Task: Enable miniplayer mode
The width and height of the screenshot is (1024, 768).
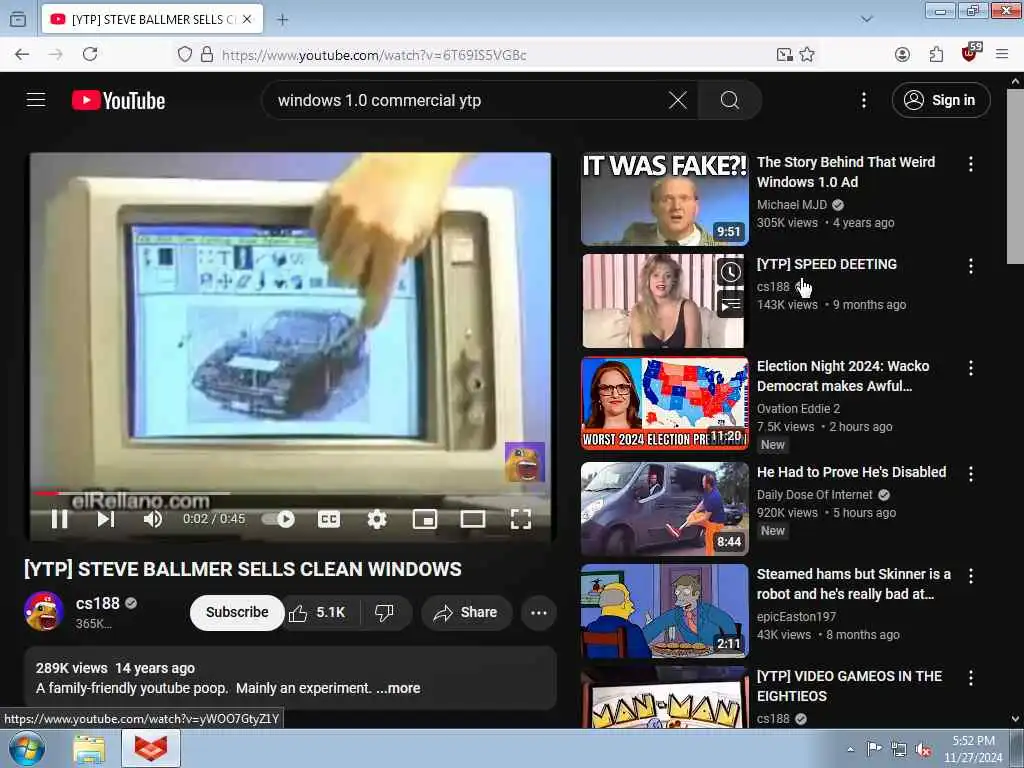Action: coord(424,519)
